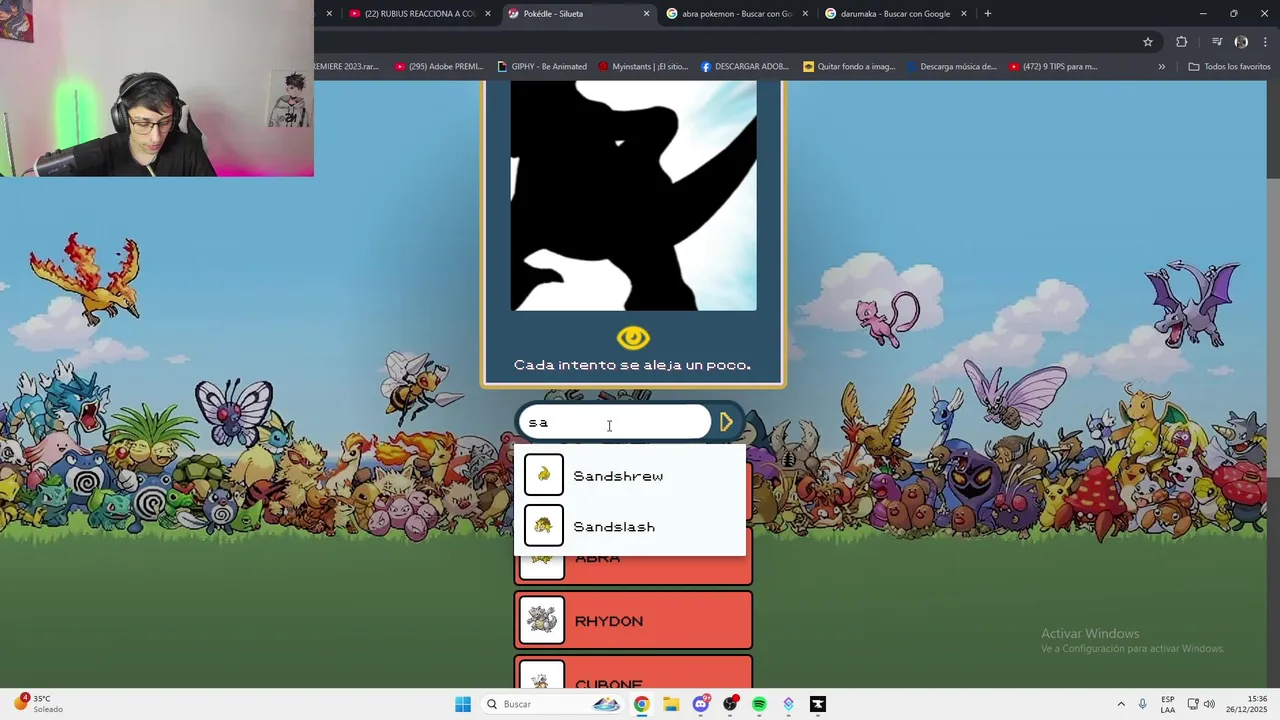
Task: Open the 9 TIPS para m... bookmark
Action: click(x=1053, y=67)
